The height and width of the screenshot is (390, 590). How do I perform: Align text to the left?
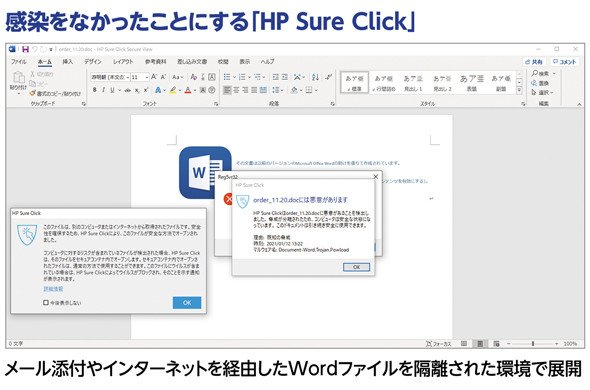[227, 90]
